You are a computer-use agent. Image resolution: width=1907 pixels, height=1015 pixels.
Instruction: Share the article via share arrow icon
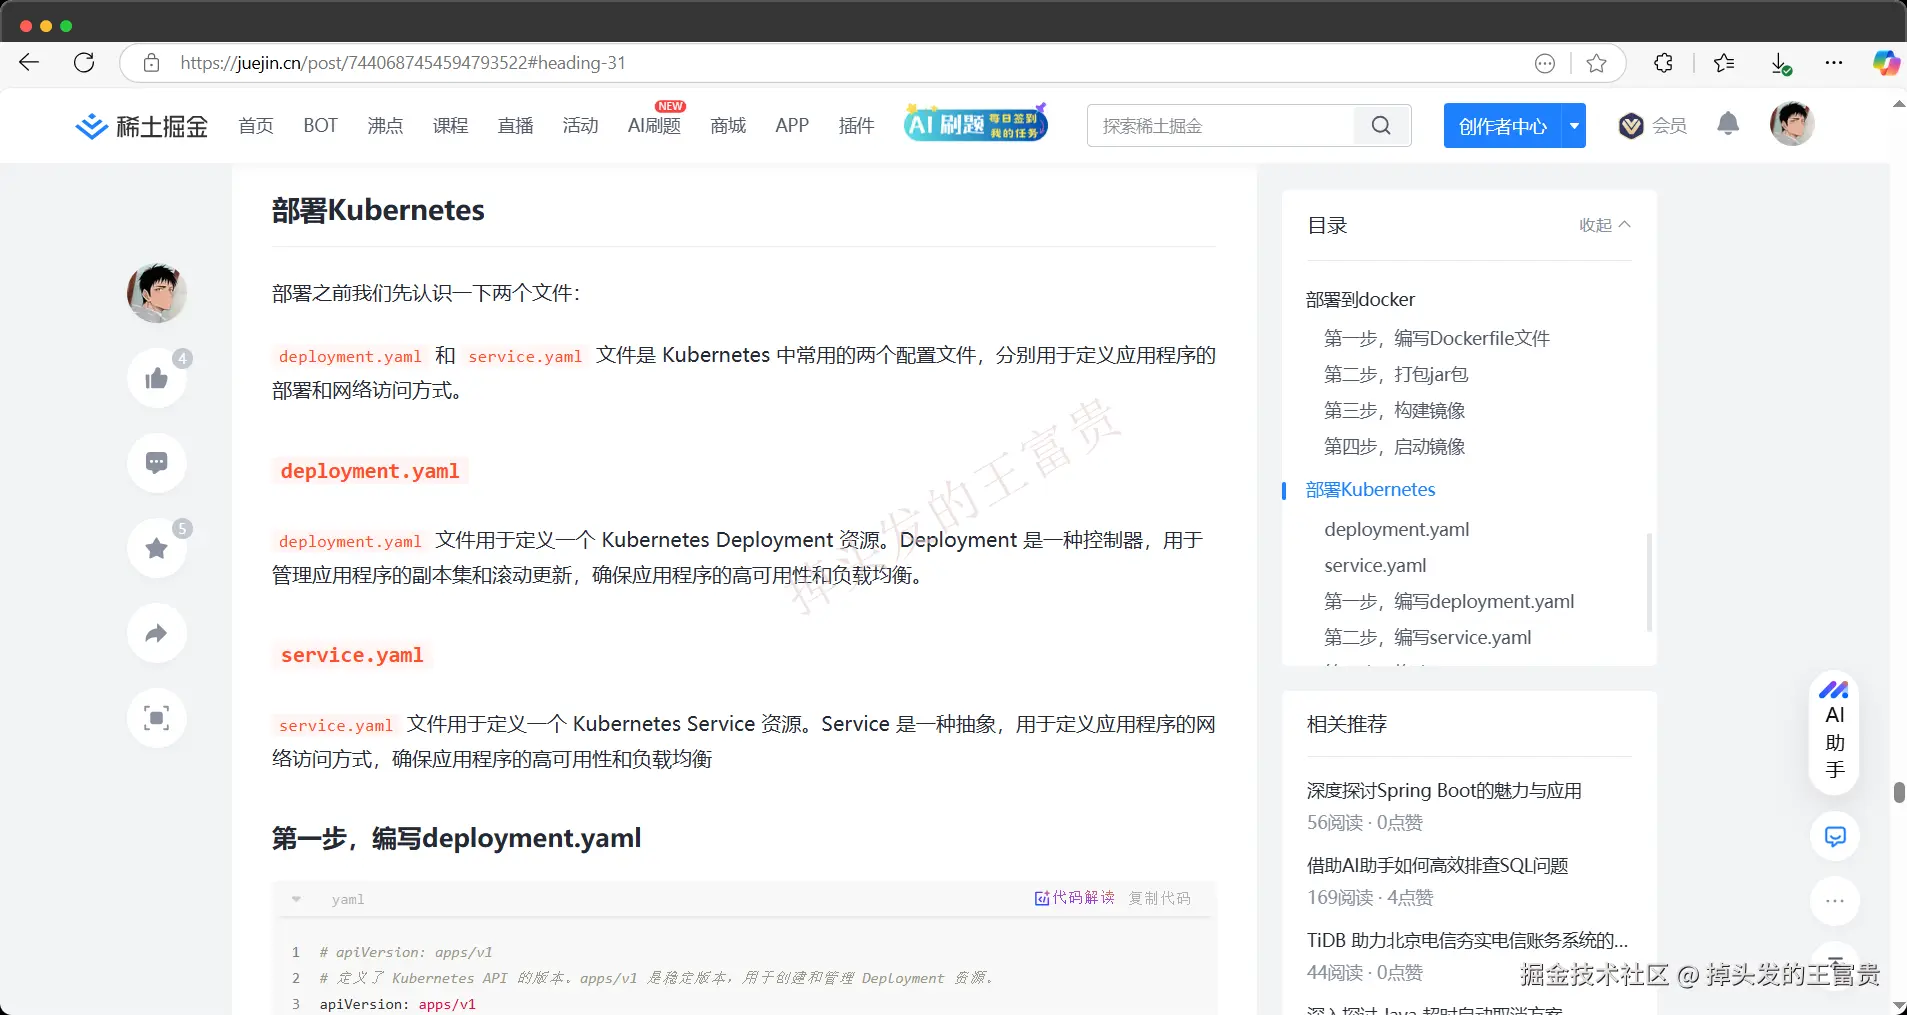click(x=156, y=632)
